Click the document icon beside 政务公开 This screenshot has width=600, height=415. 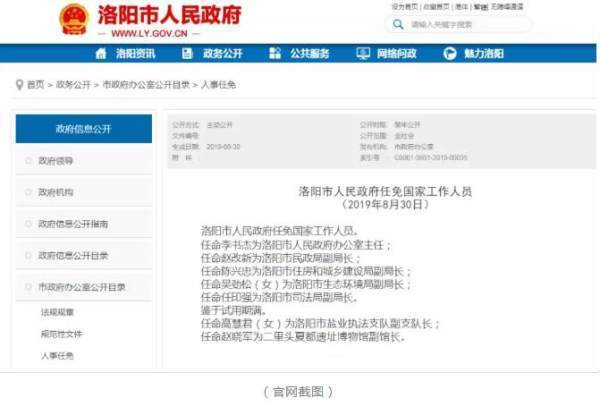[187, 54]
